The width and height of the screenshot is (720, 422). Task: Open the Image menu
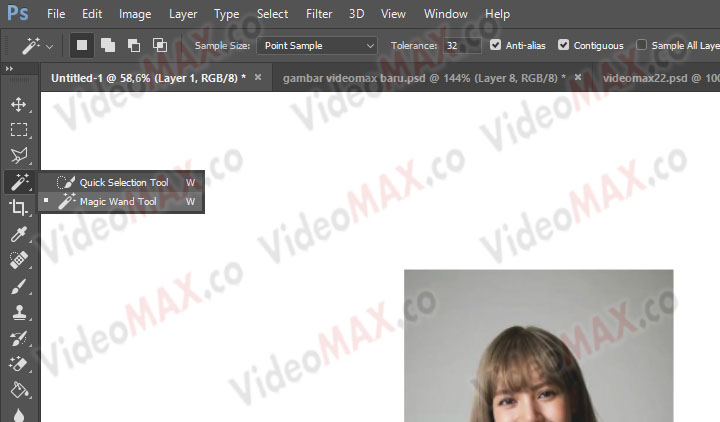pyautogui.click(x=135, y=14)
